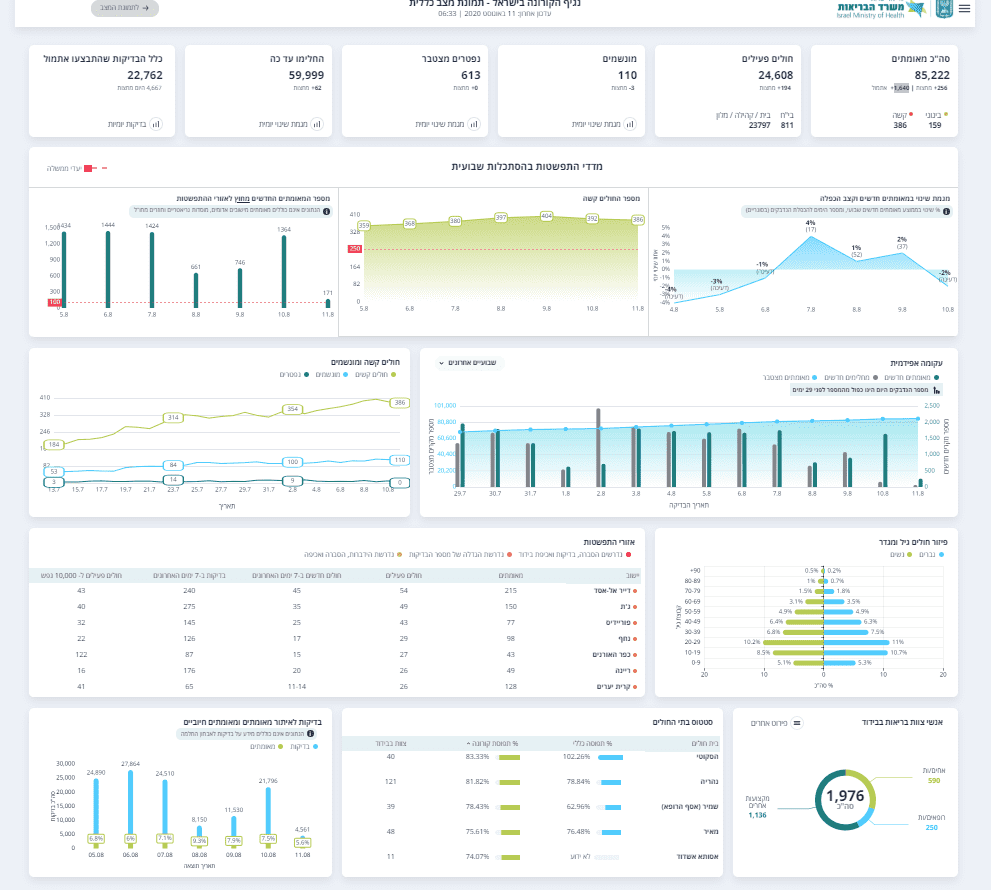Click רופאים/ות 250 label on isolation donut
This screenshot has height=890, width=991.
pyautogui.click(x=932, y=822)
